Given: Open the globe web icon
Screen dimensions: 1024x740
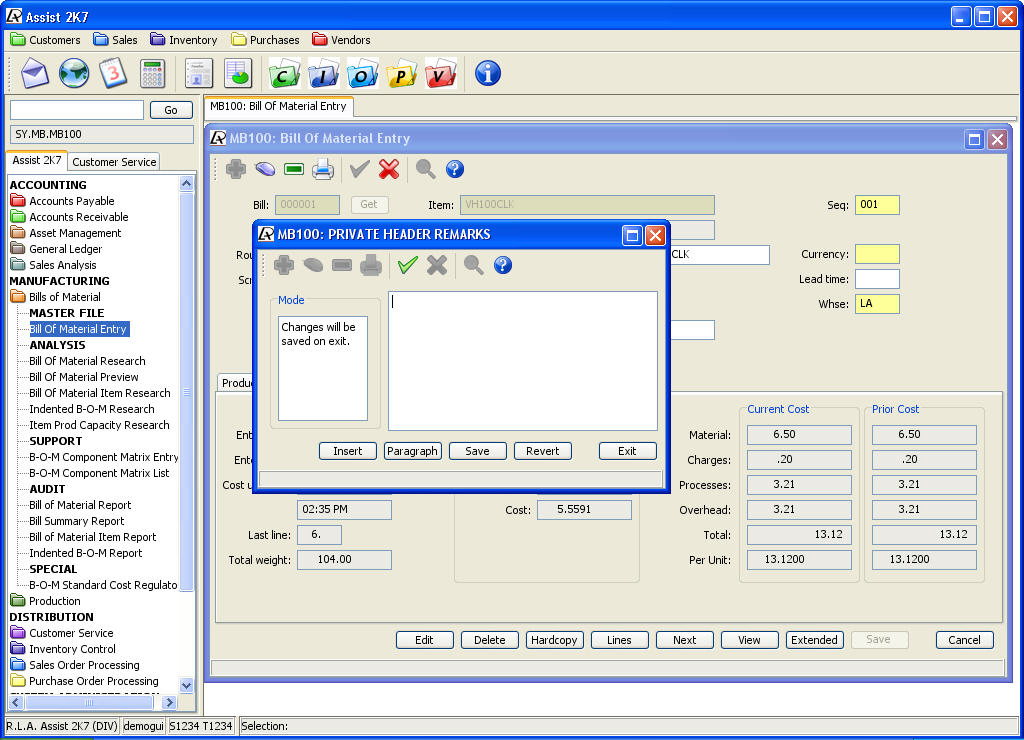Looking at the screenshot, I should coord(74,73).
